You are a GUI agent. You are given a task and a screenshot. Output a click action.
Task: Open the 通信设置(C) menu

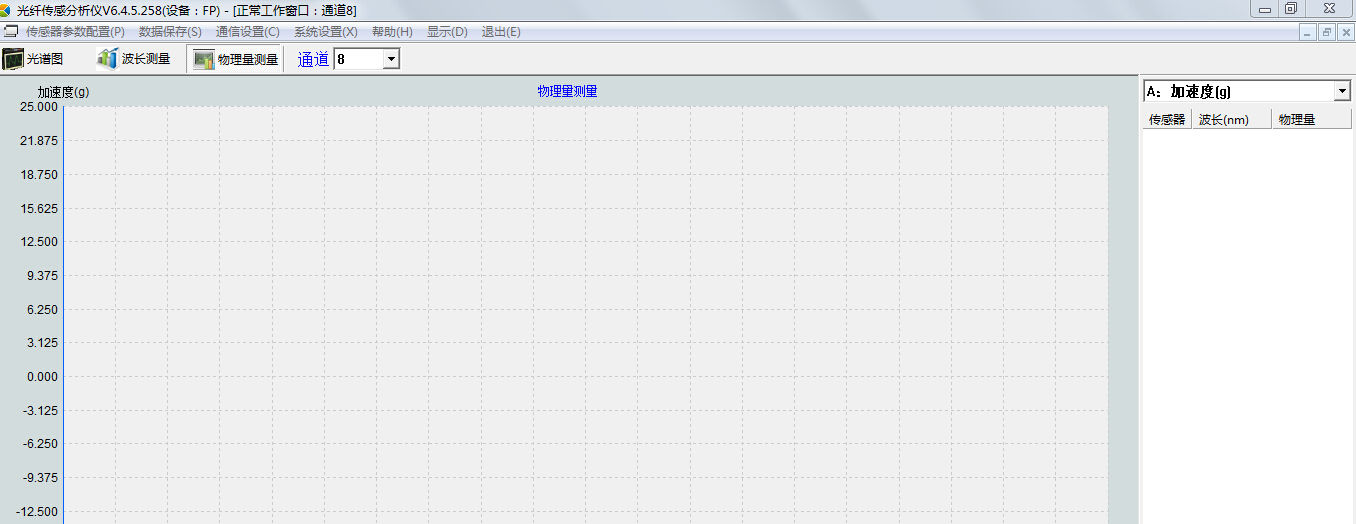tap(247, 32)
